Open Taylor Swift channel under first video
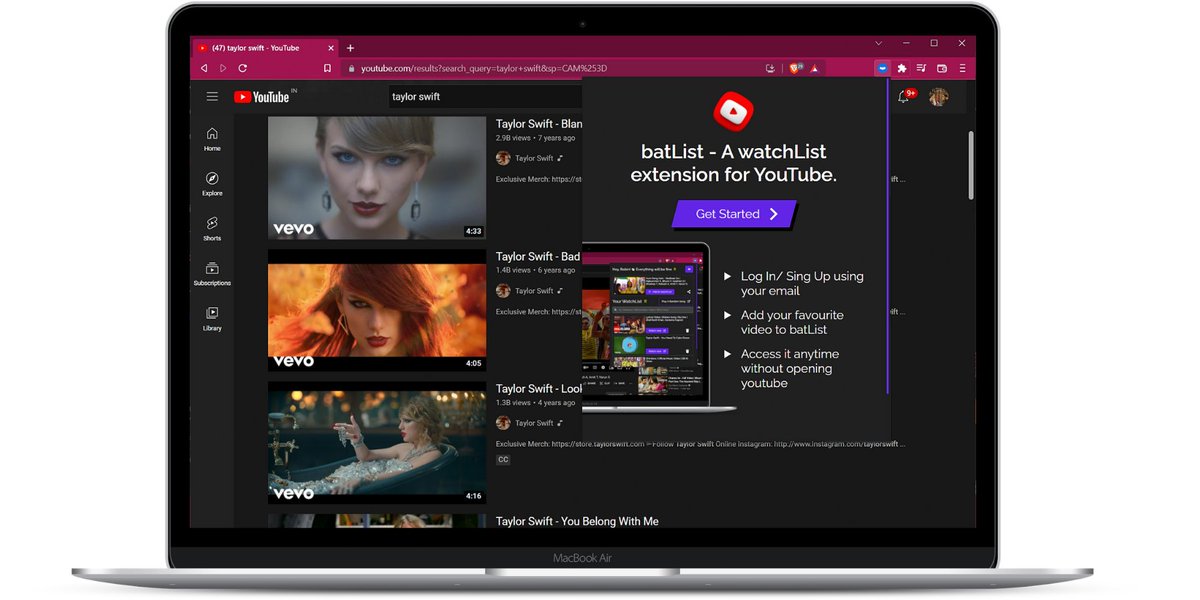 click(533, 158)
